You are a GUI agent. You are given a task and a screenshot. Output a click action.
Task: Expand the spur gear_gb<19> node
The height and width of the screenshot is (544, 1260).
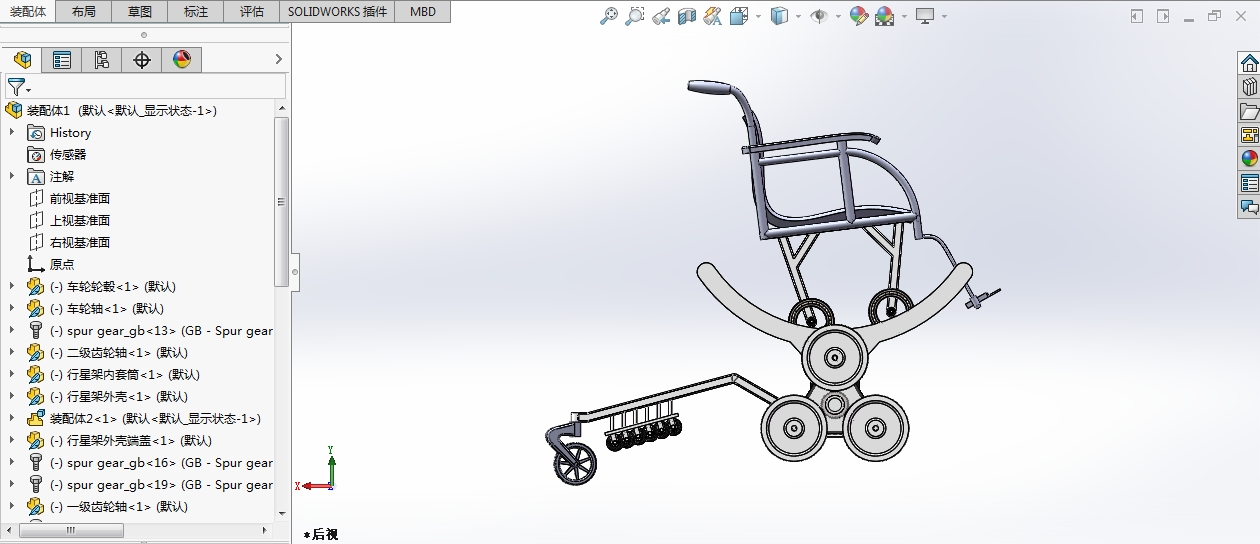coord(12,485)
